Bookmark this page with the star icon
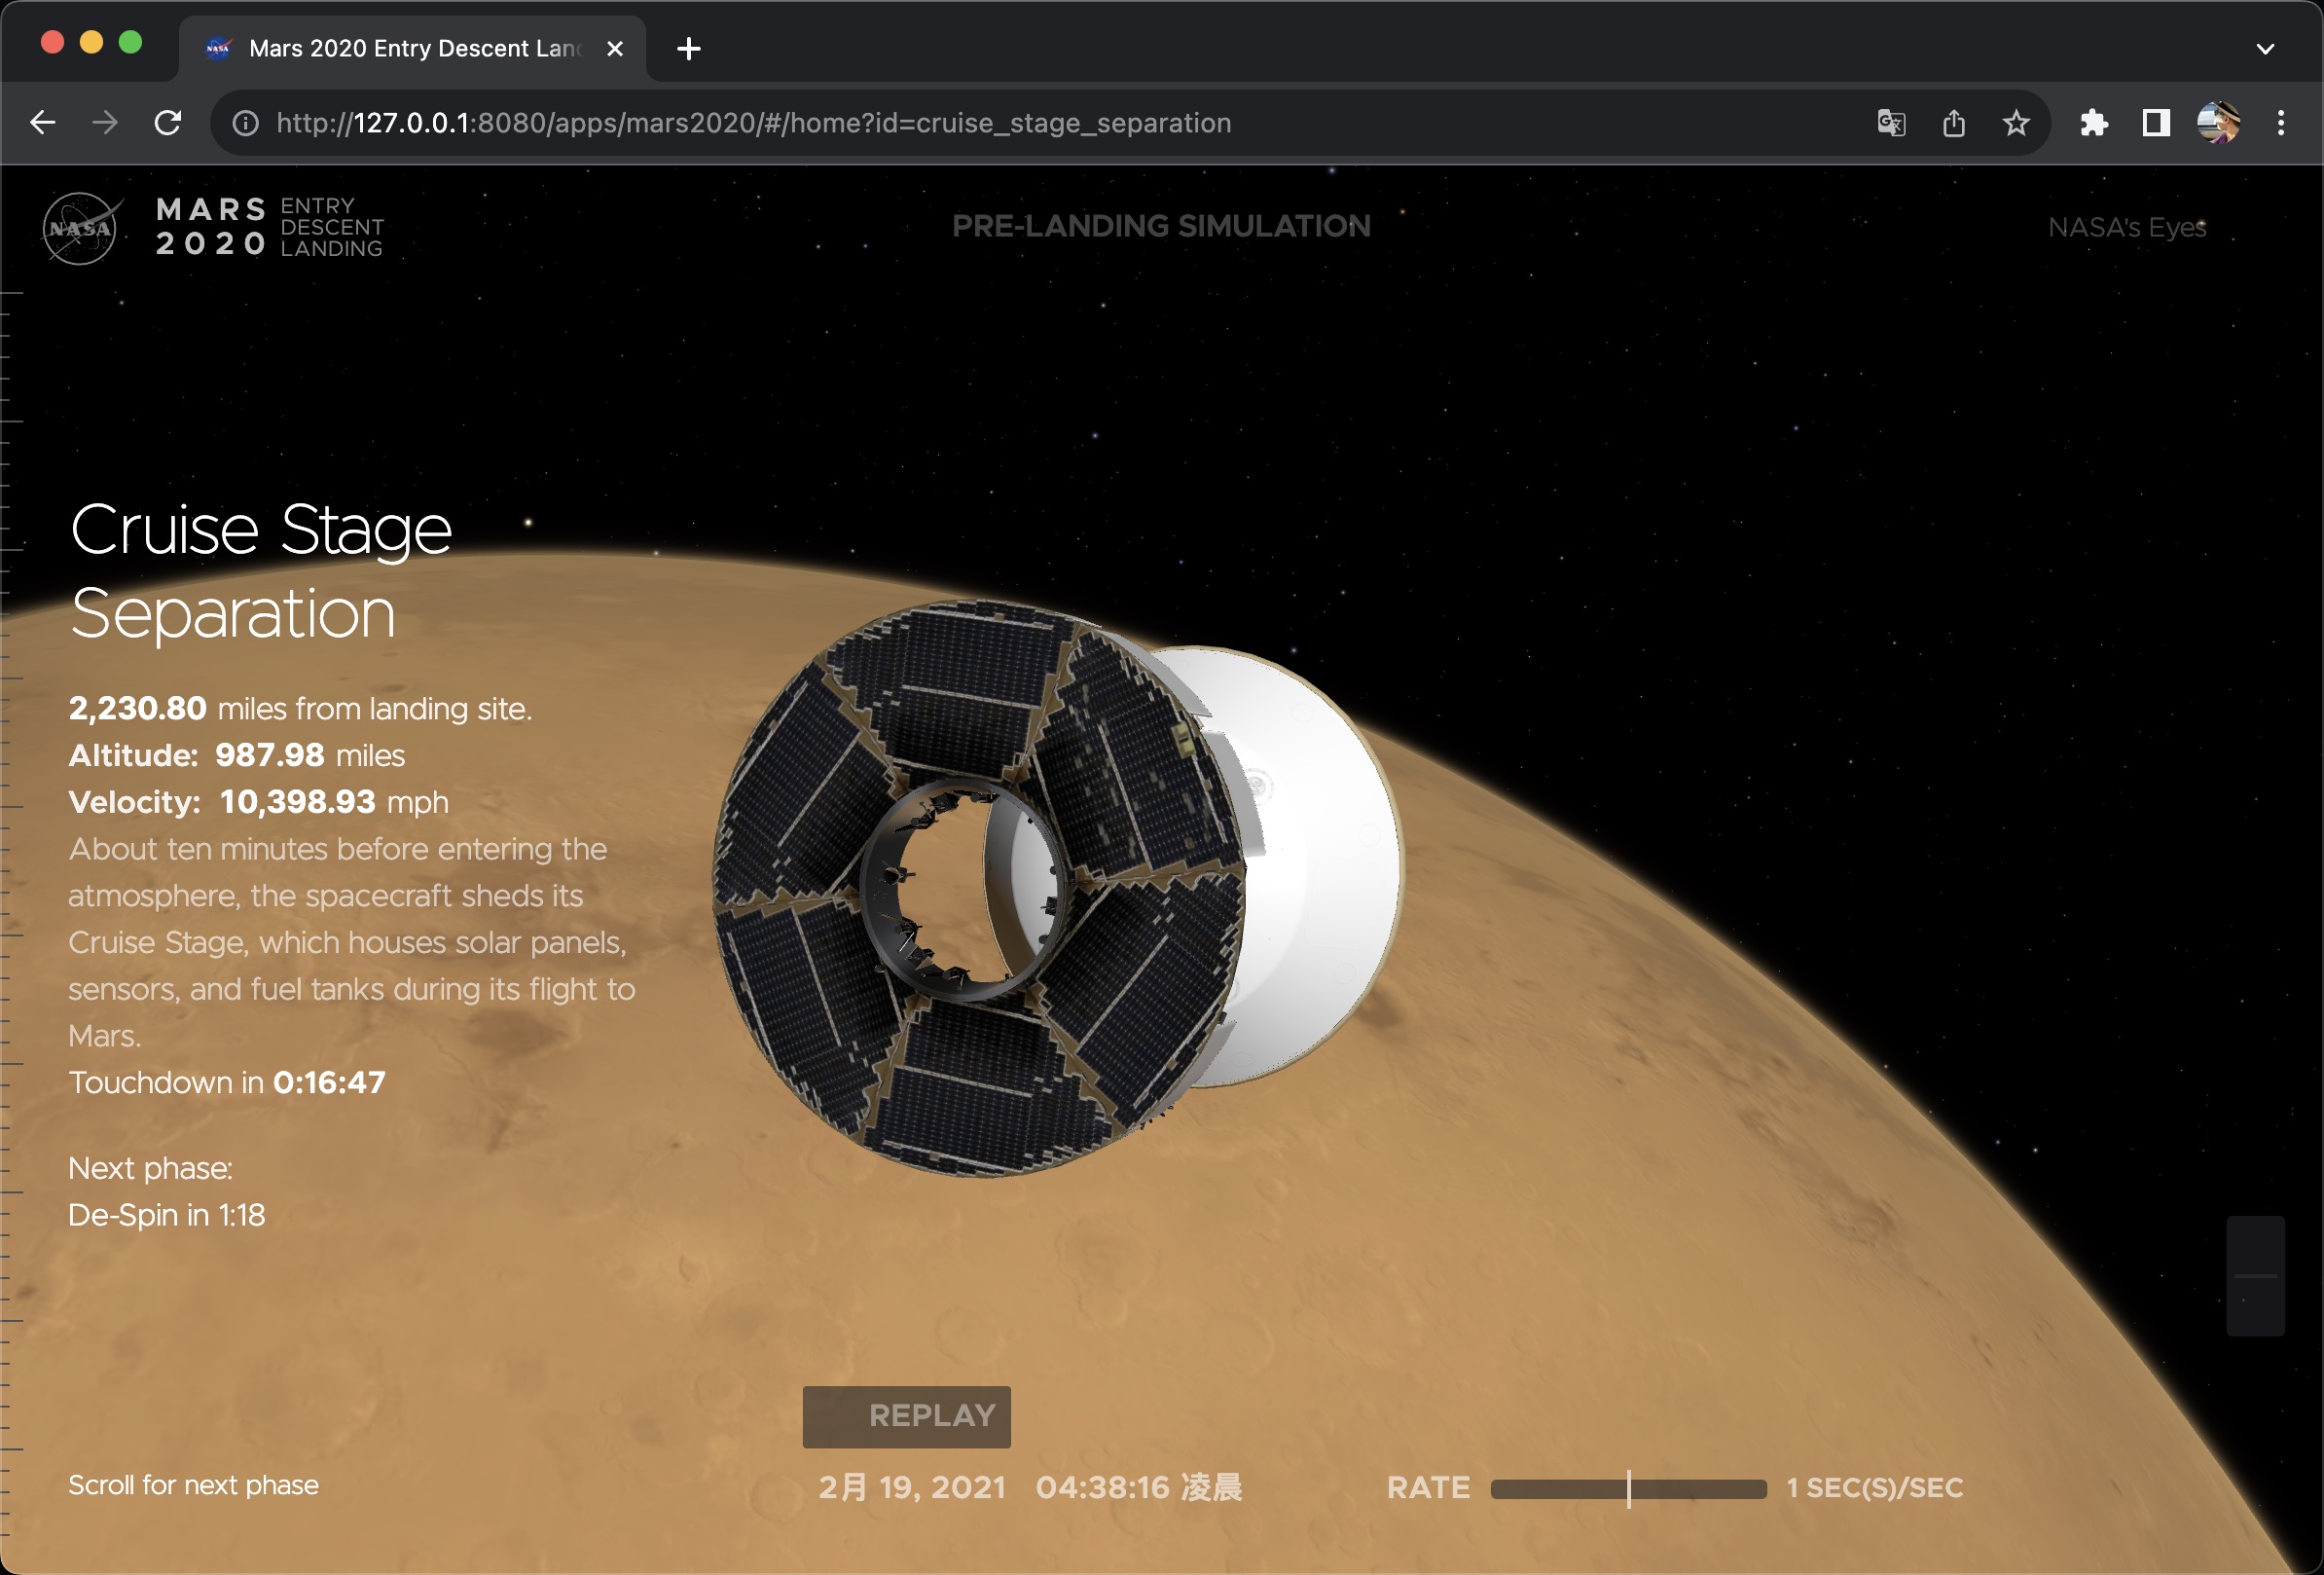Image resolution: width=2324 pixels, height=1575 pixels. pyautogui.click(x=2016, y=123)
